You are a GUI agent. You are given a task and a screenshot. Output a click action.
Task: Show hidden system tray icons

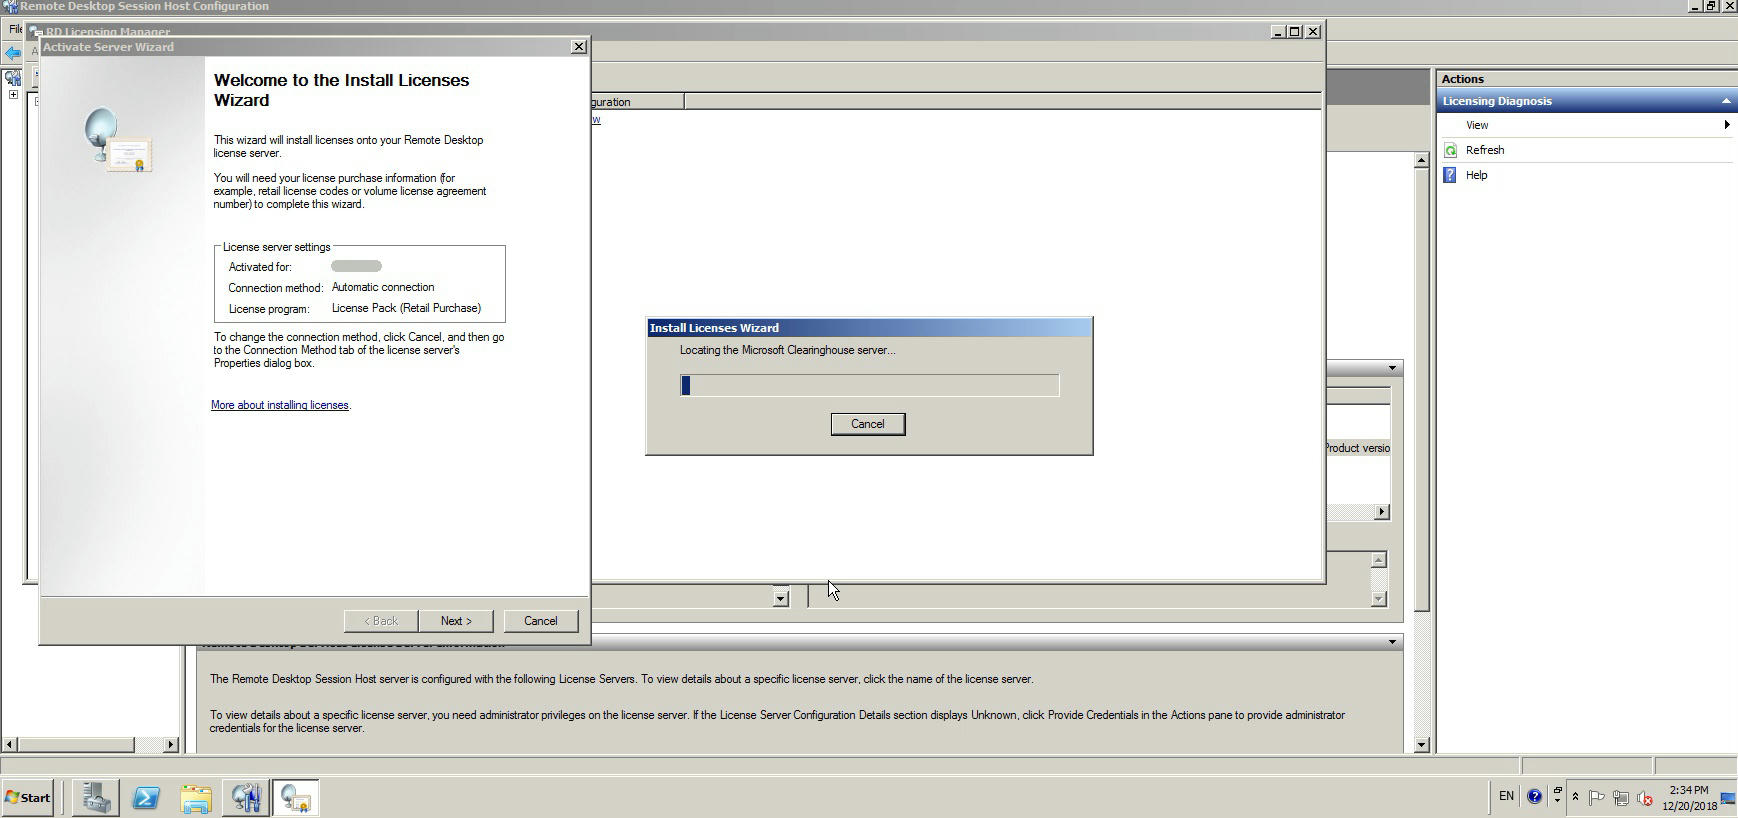coord(1575,797)
